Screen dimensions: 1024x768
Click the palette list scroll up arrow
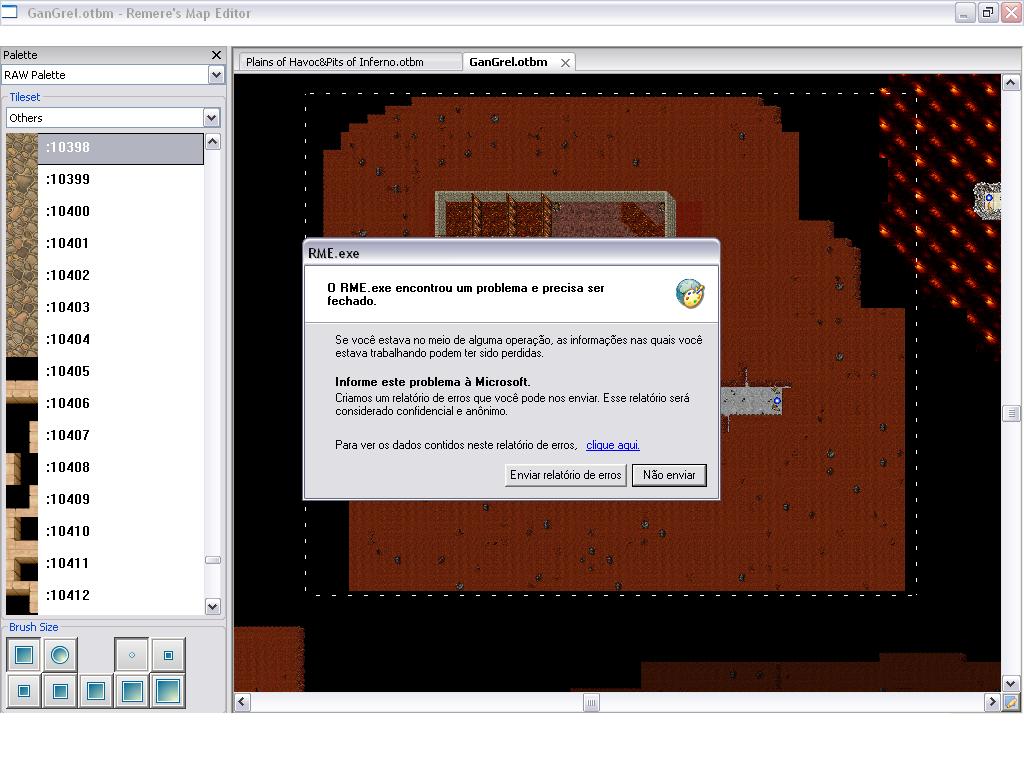213,142
